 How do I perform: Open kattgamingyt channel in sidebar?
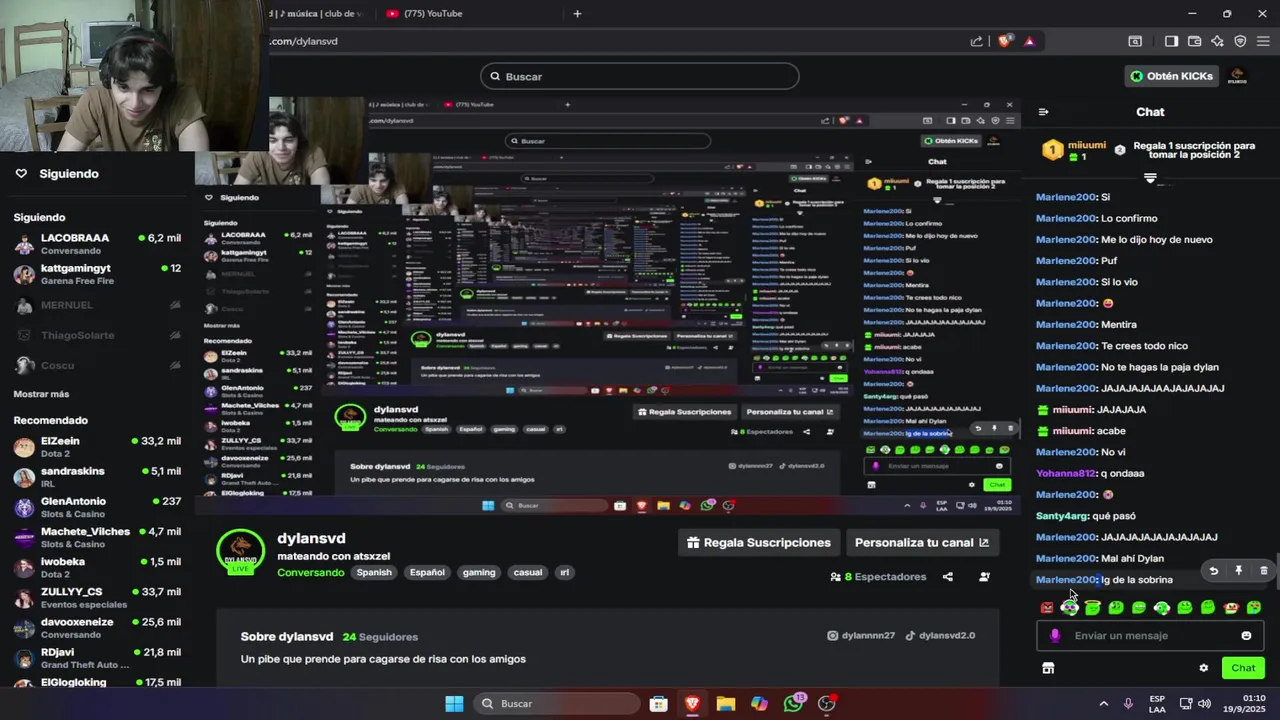[x=97, y=274]
